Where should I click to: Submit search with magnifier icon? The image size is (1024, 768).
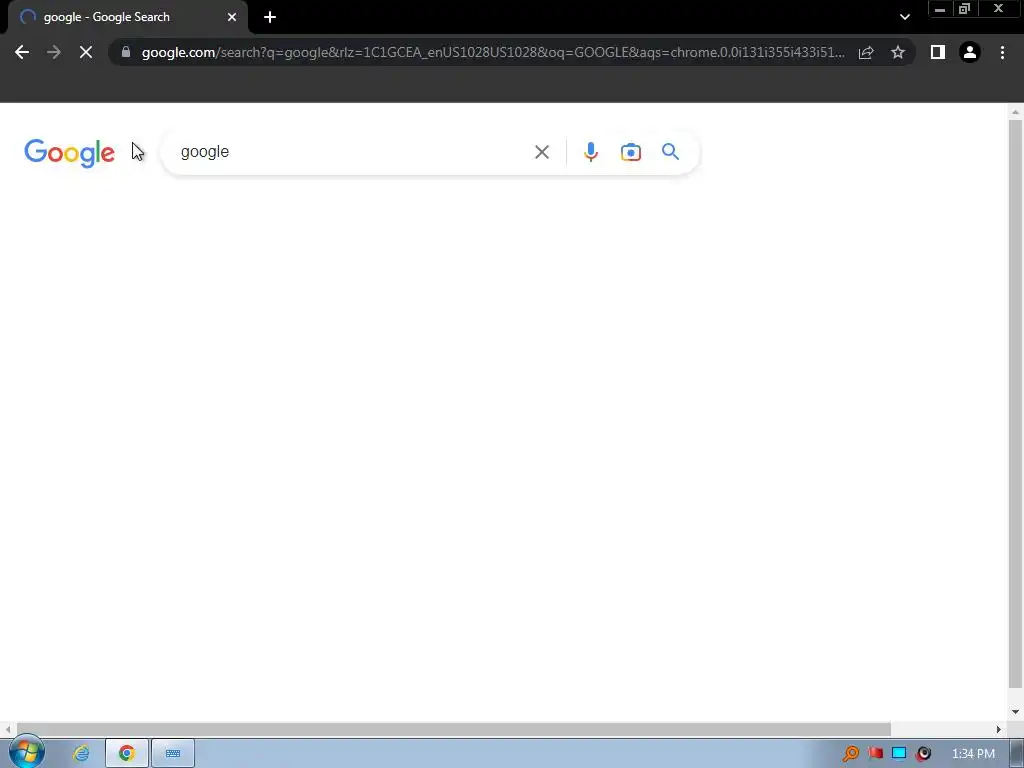(670, 152)
